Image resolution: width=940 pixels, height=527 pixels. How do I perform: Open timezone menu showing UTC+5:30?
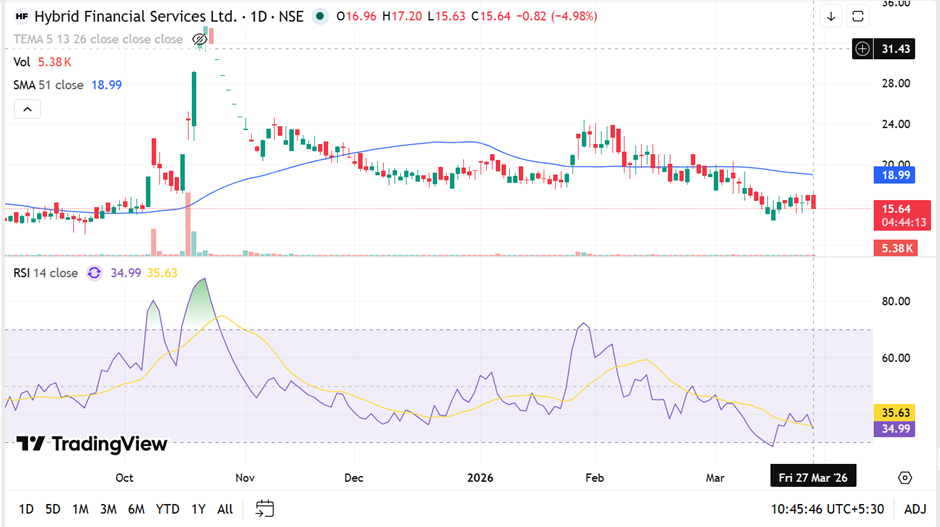(x=830, y=509)
